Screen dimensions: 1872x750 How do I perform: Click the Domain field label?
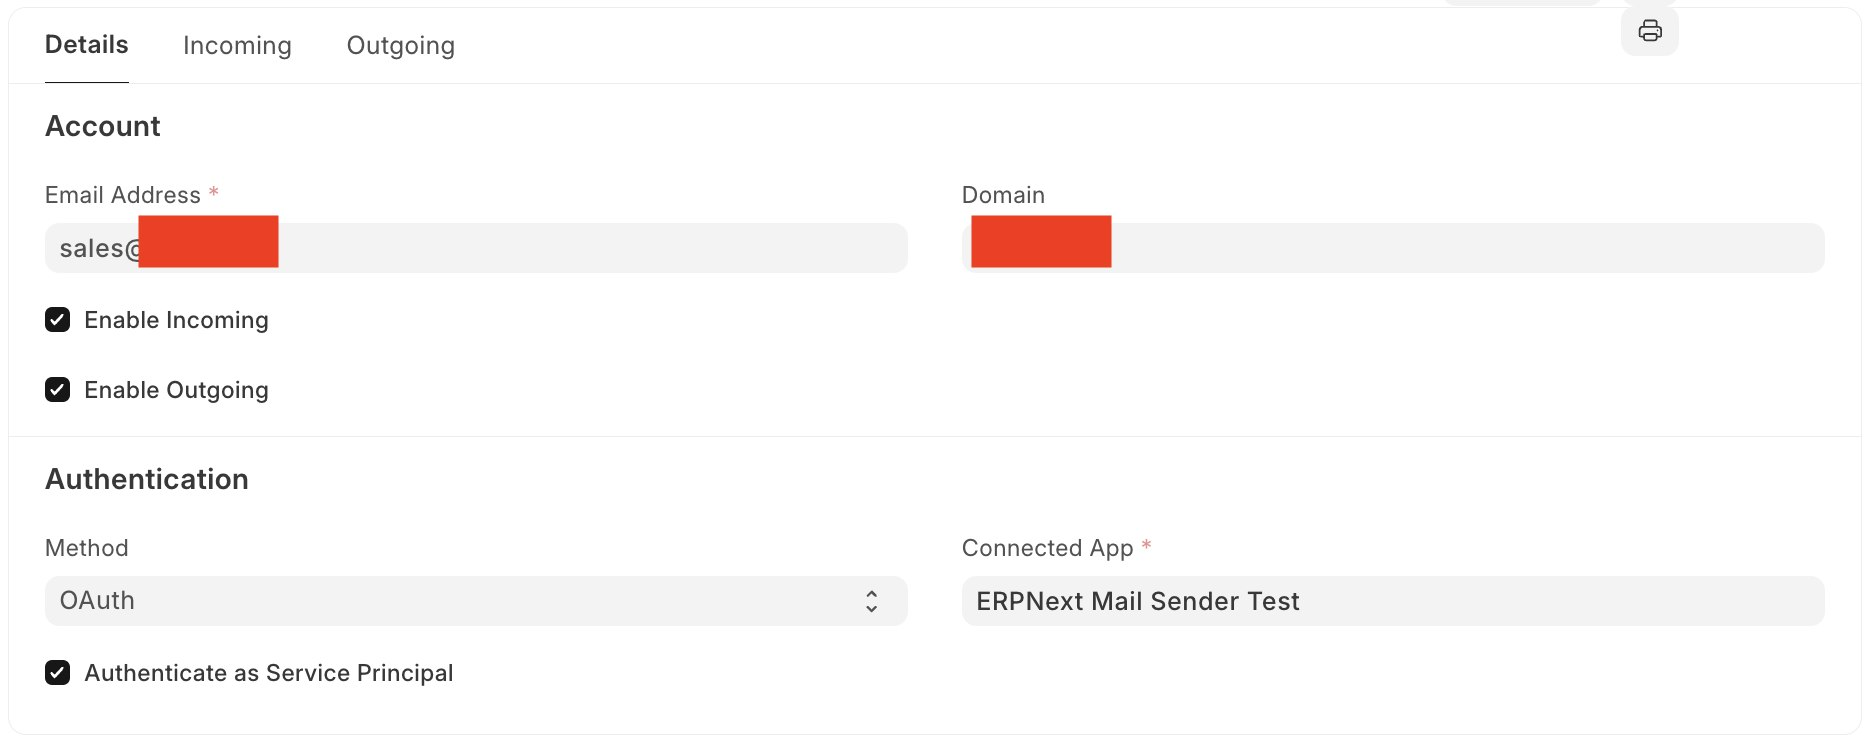coord(1003,195)
